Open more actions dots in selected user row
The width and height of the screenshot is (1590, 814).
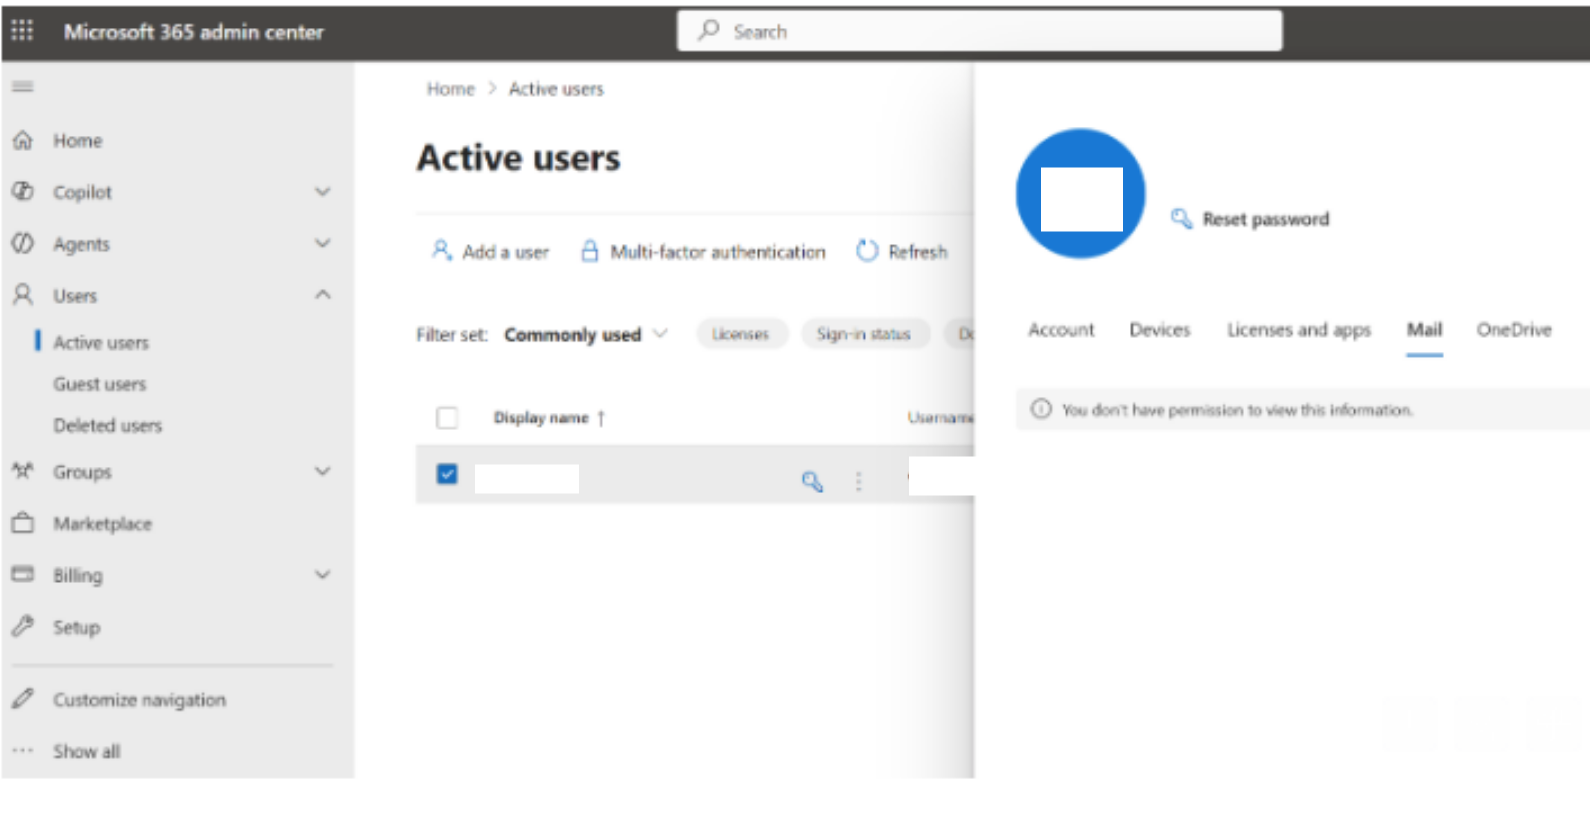(x=858, y=482)
